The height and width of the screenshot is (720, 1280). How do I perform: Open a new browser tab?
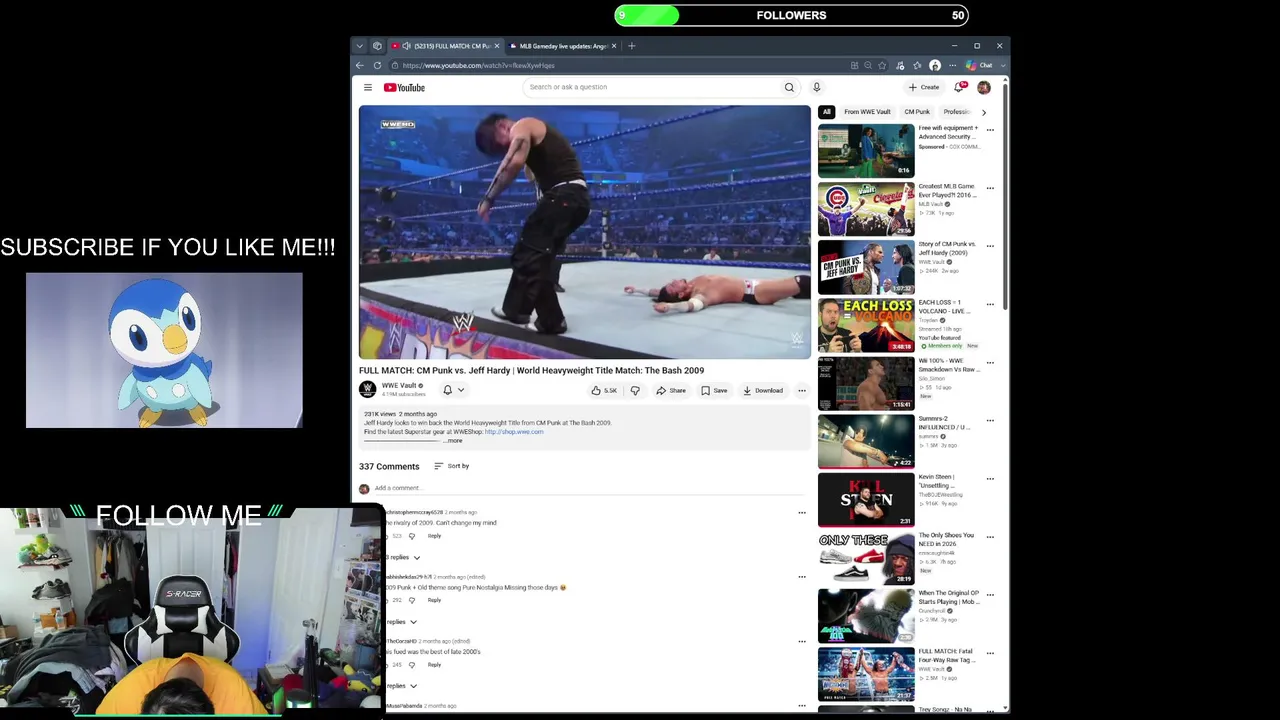coord(631,46)
